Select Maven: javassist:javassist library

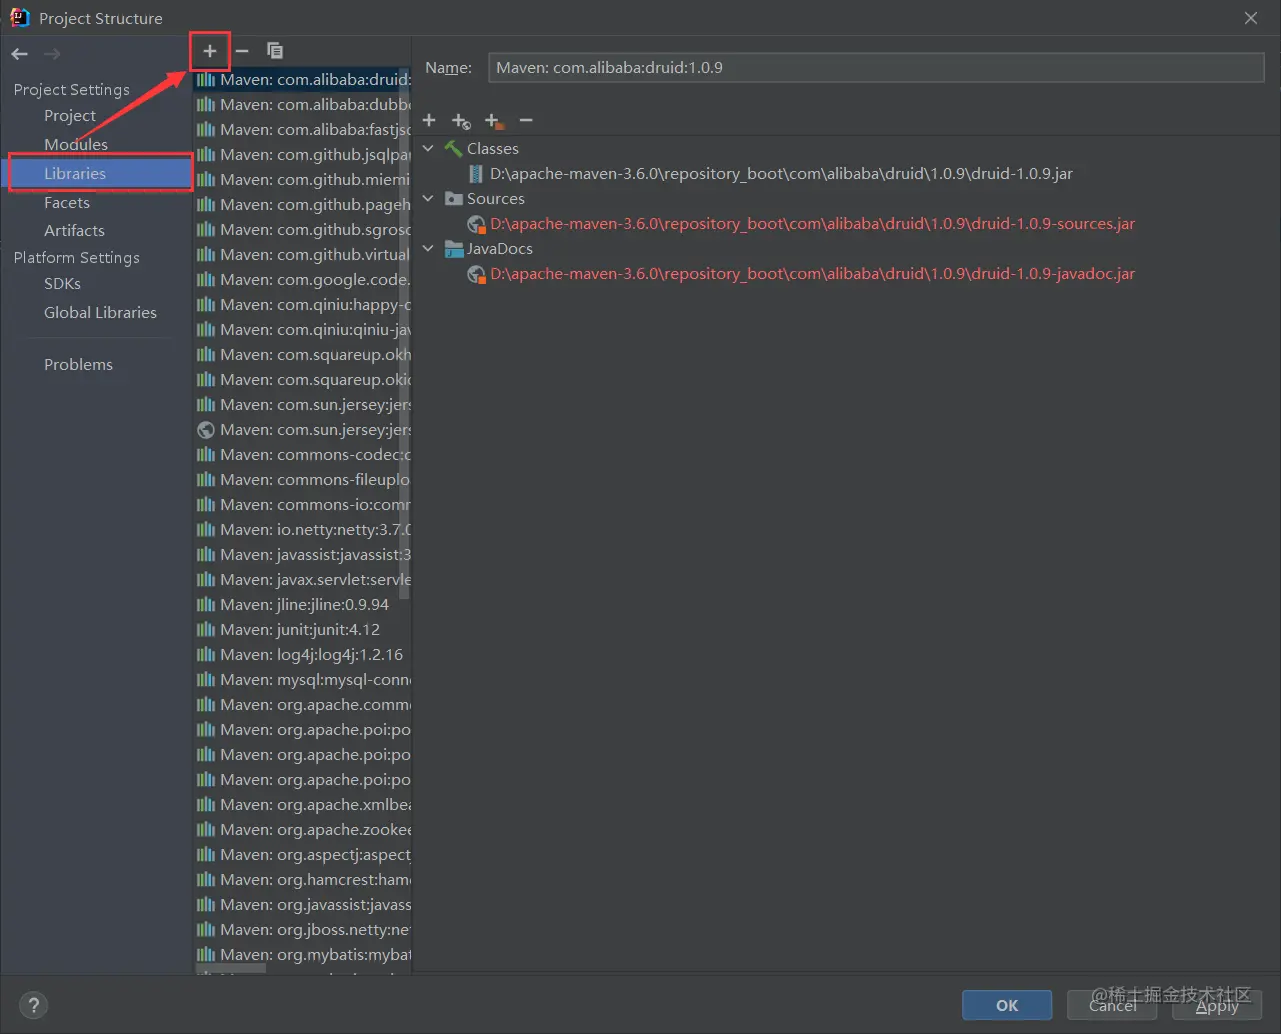coord(302,554)
